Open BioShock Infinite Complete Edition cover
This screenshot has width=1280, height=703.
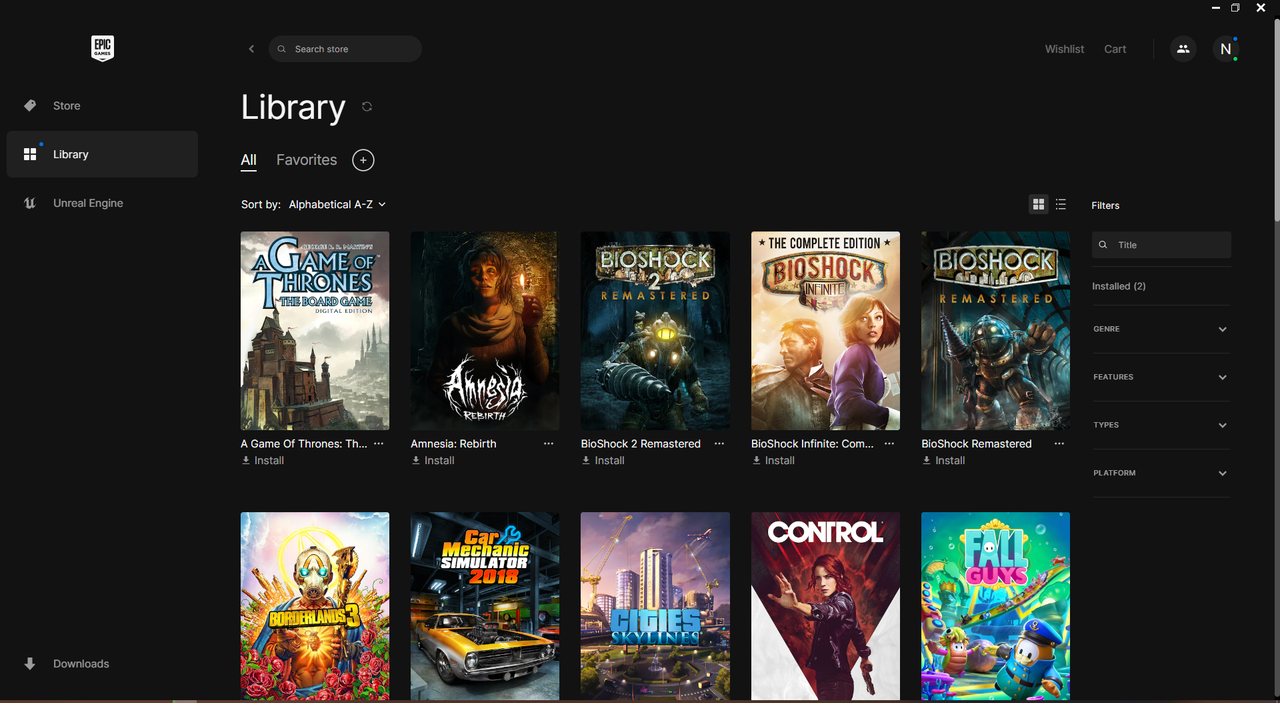(x=825, y=331)
